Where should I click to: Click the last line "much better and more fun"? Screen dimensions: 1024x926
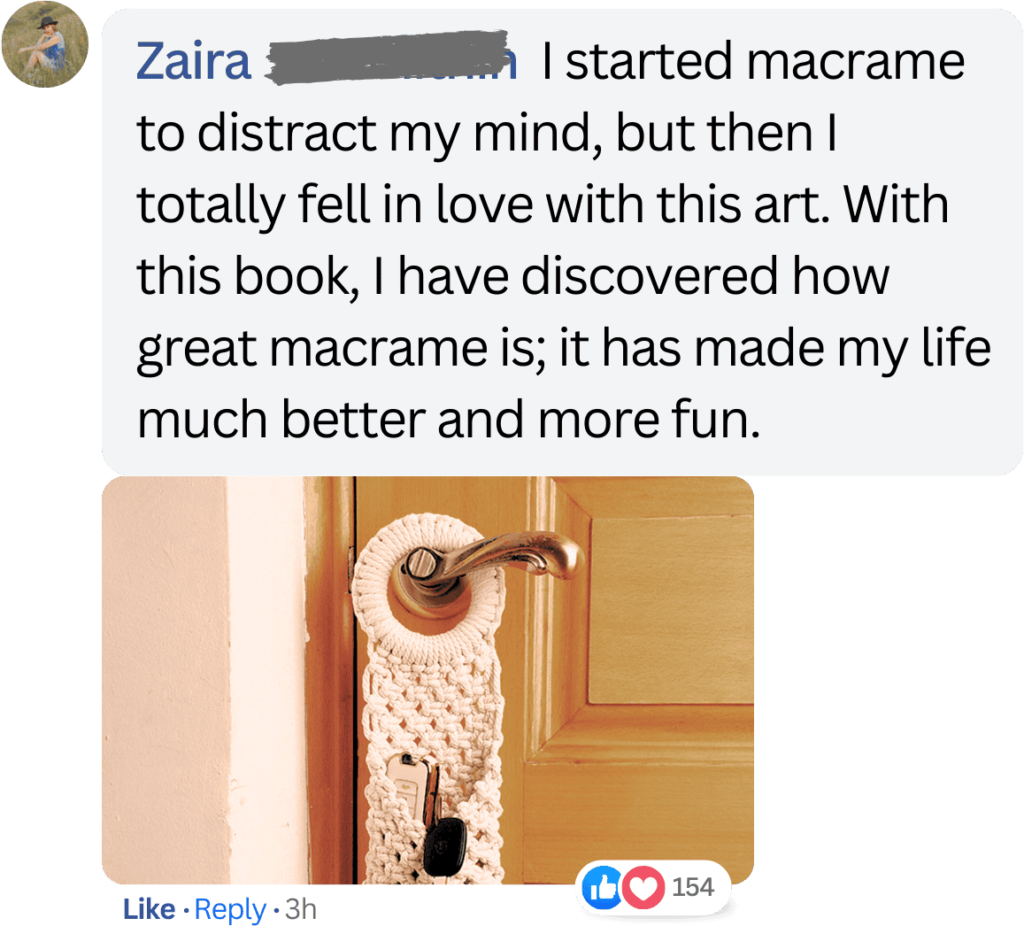[449, 419]
